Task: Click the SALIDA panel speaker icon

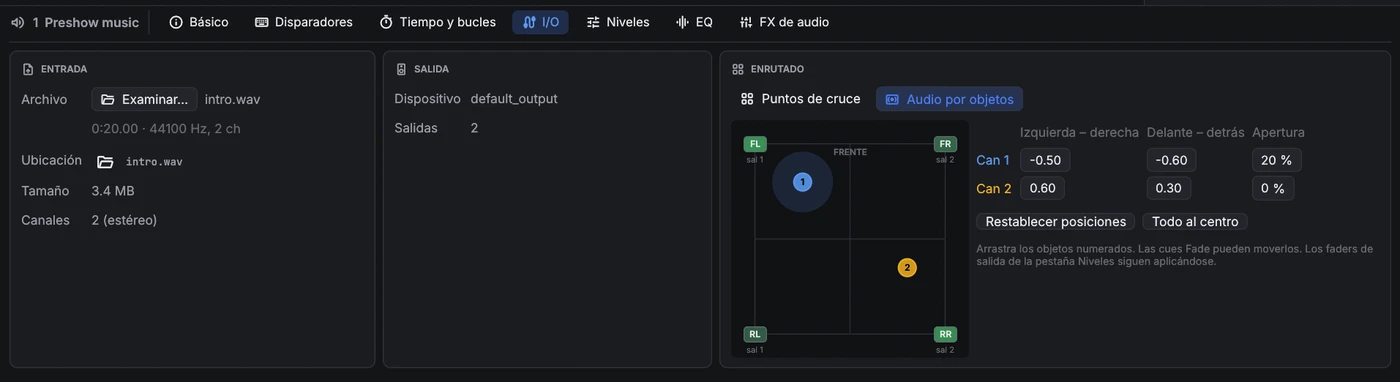Action: coord(401,69)
